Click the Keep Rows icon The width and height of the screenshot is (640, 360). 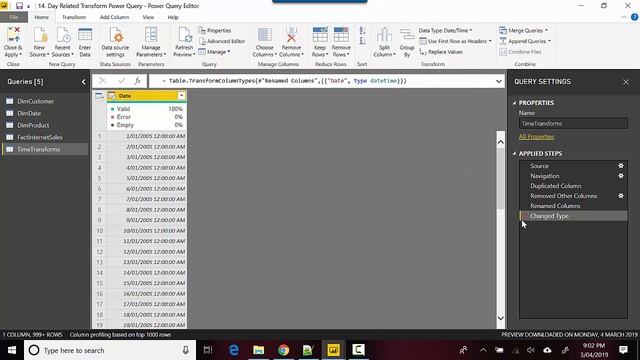(x=320, y=35)
